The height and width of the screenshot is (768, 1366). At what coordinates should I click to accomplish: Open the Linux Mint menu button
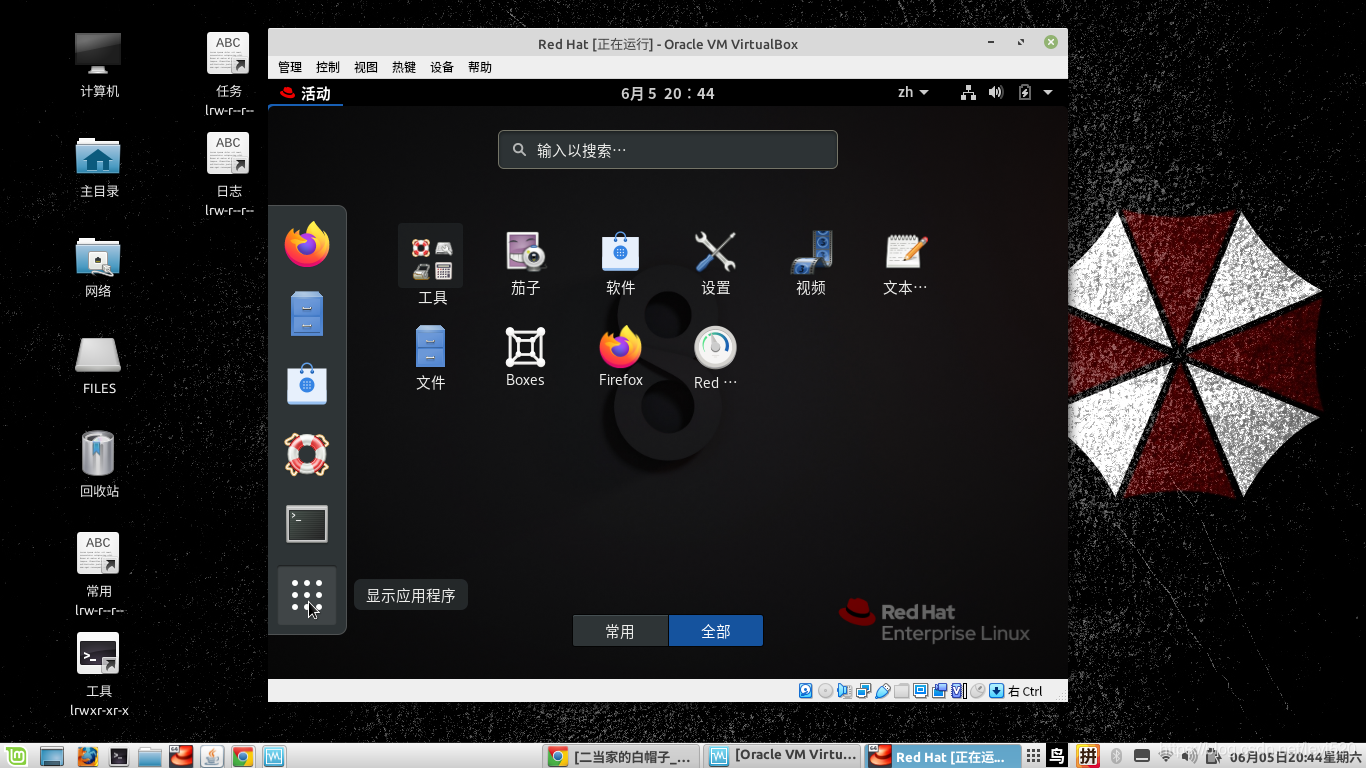point(16,756)
